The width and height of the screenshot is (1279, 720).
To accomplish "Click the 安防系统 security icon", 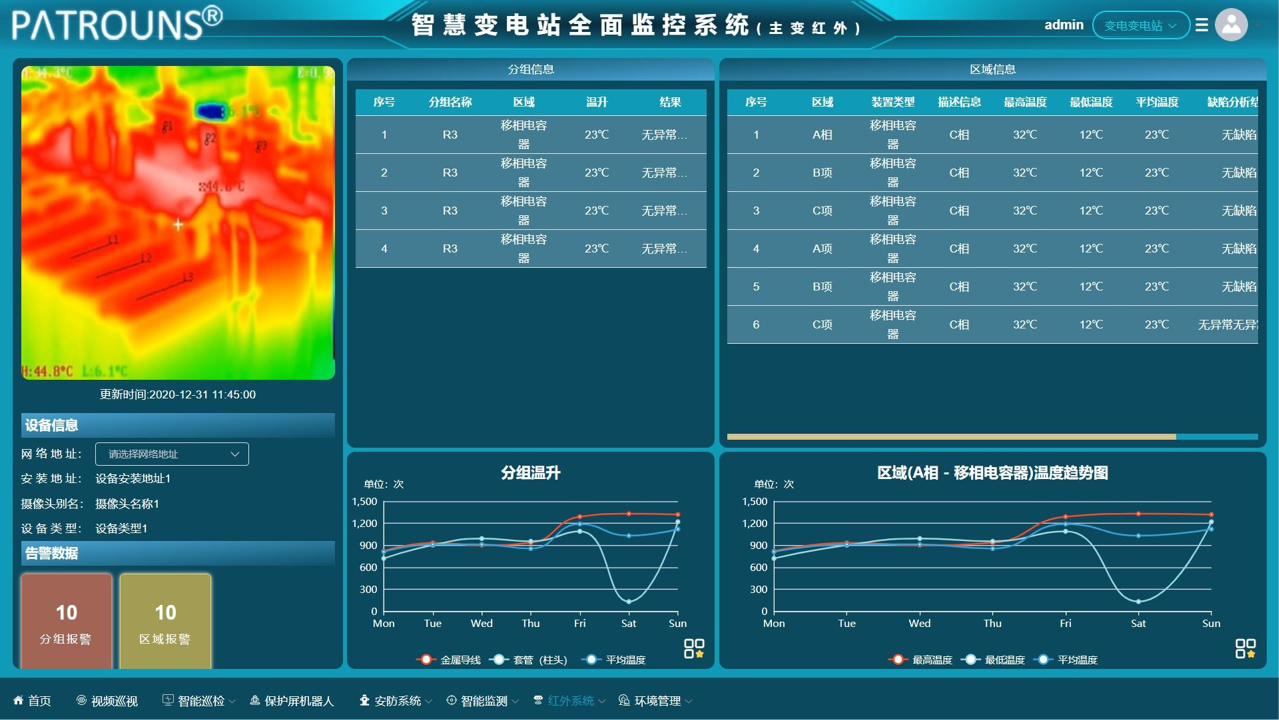I will [364, 701].
